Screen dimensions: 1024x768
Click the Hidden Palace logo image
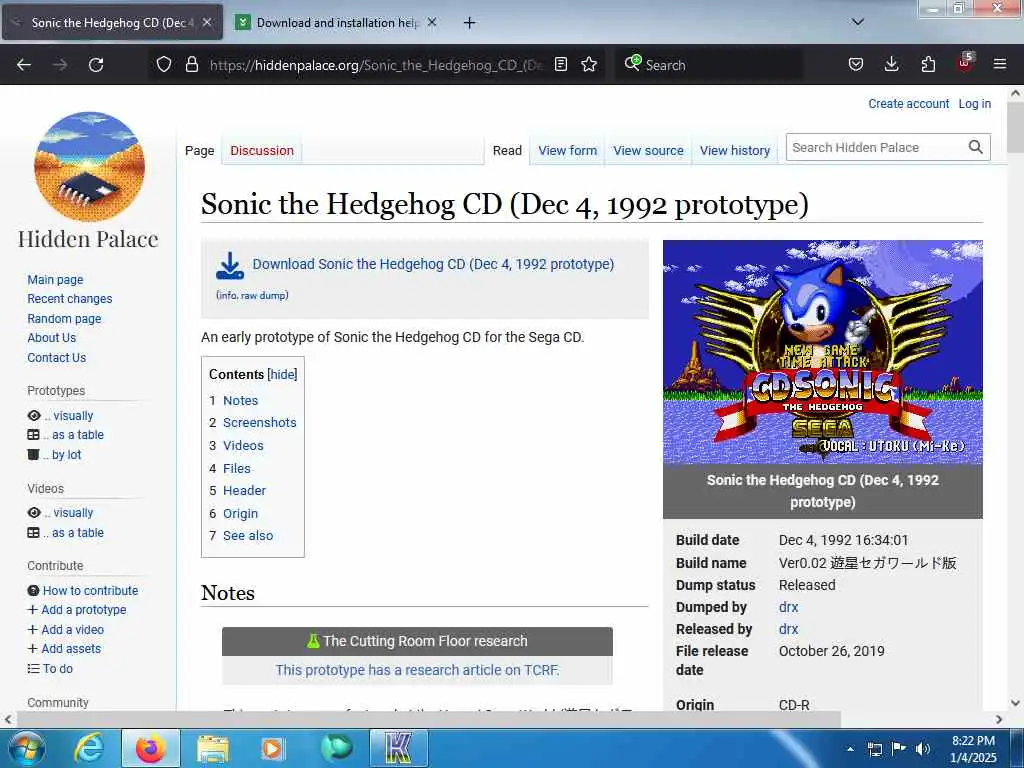tap(89, 167)
